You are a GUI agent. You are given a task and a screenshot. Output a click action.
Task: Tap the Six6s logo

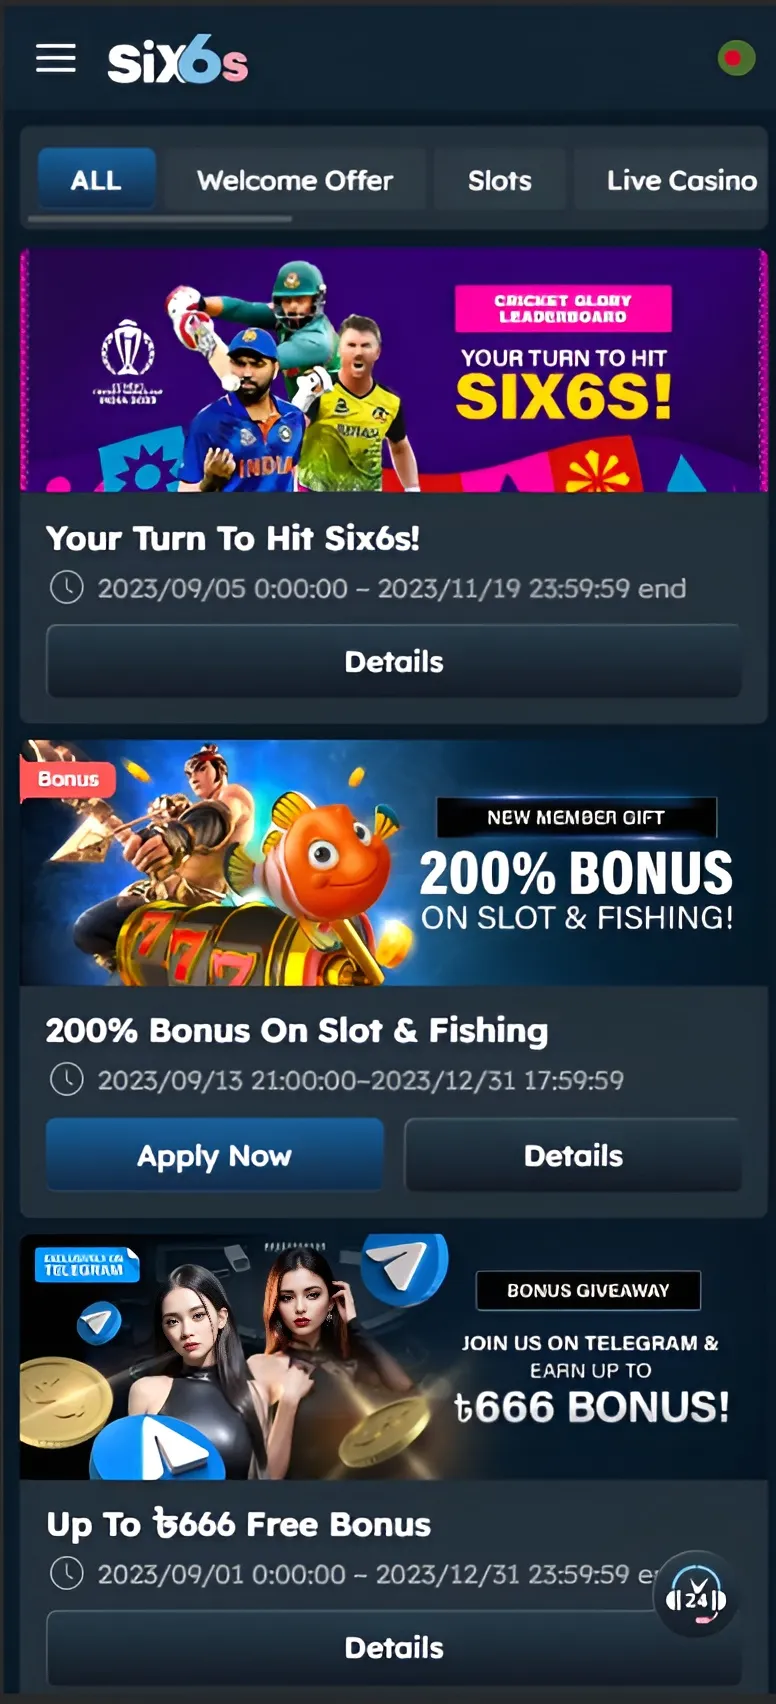pos(178,63)
